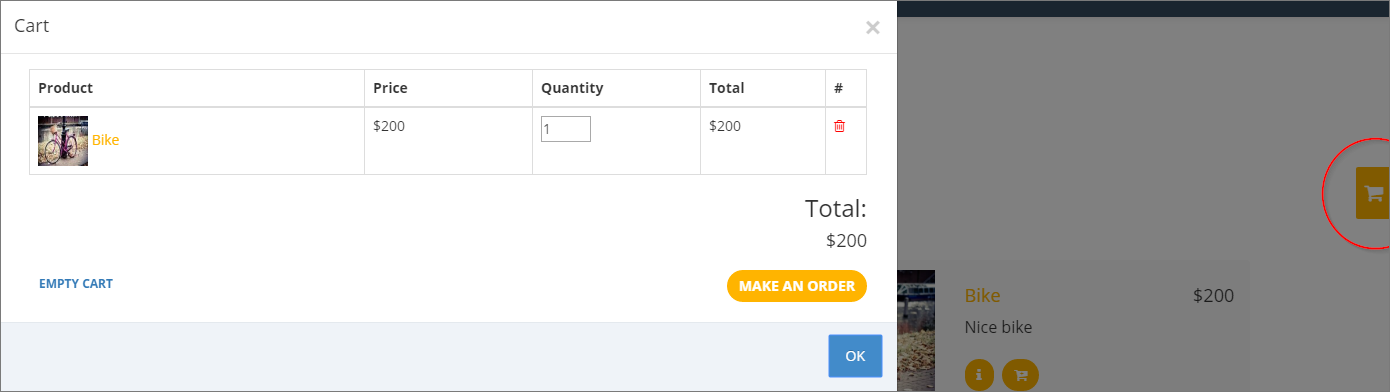Viewport: 1390px width, 392px height.
Task: Click the Product column header
Action: pos(65,88)
